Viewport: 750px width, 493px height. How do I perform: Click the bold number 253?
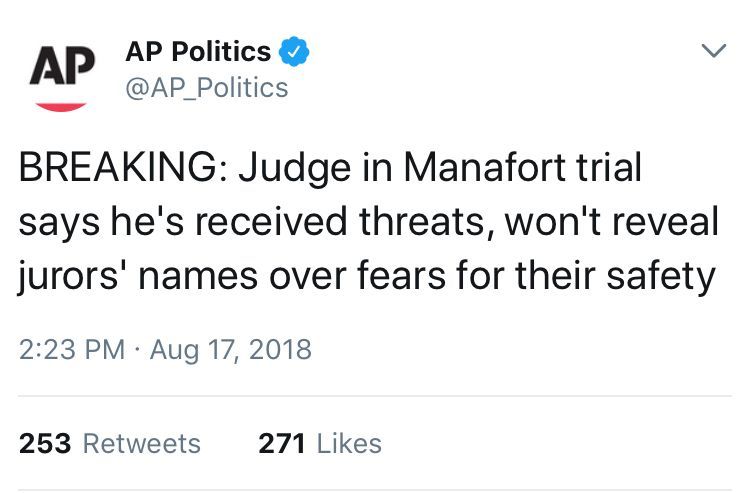click(45, 443)
